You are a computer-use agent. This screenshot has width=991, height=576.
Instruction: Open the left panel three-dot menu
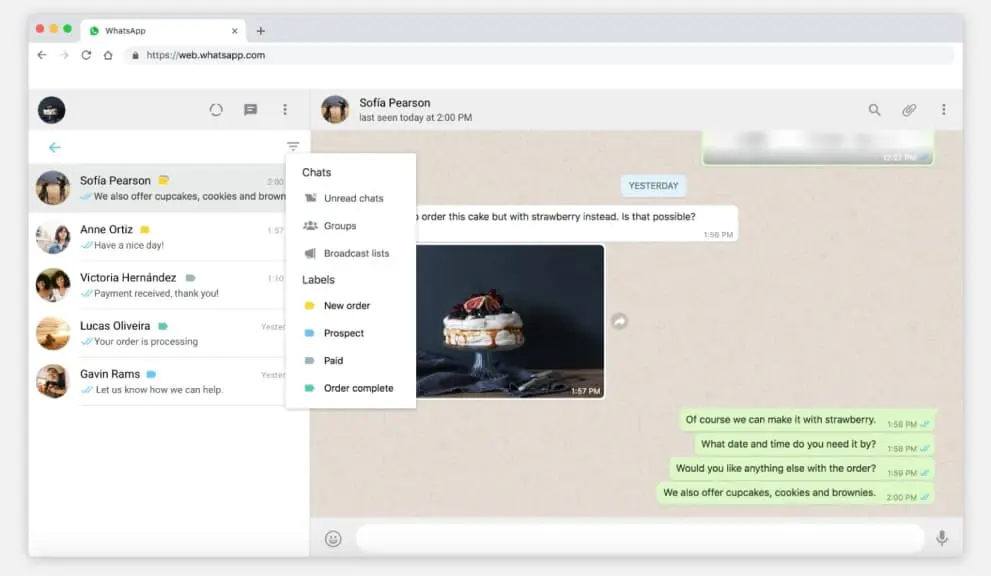(285, 110)
